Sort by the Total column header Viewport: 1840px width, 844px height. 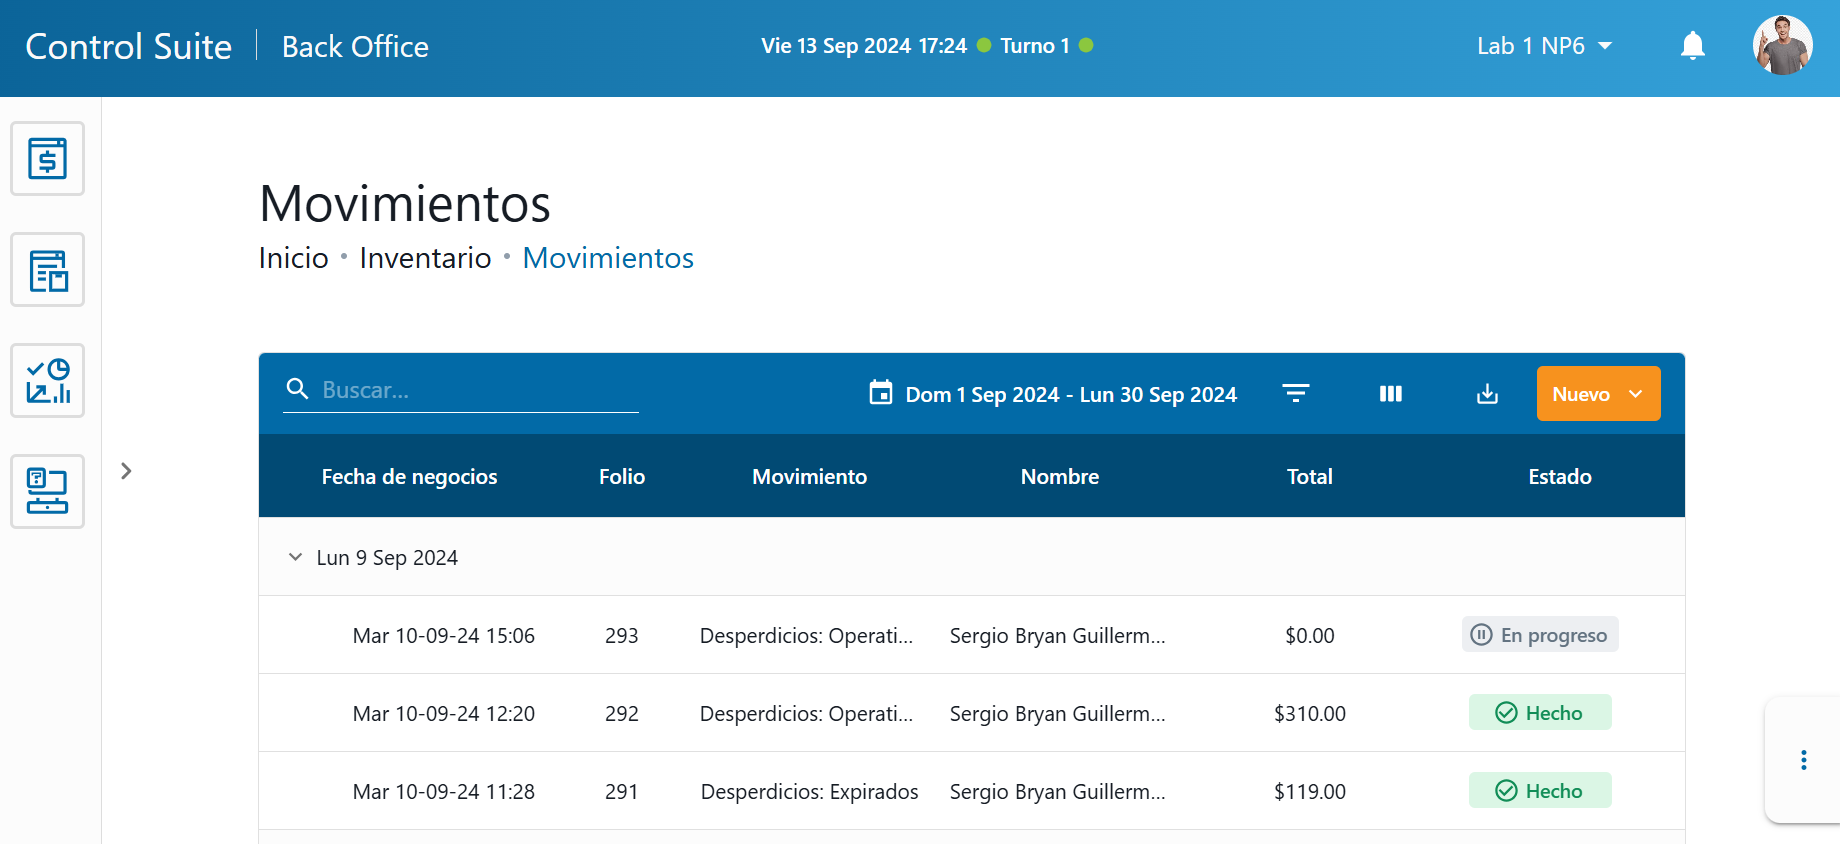pyautogui.click(x=1309, y=477)
